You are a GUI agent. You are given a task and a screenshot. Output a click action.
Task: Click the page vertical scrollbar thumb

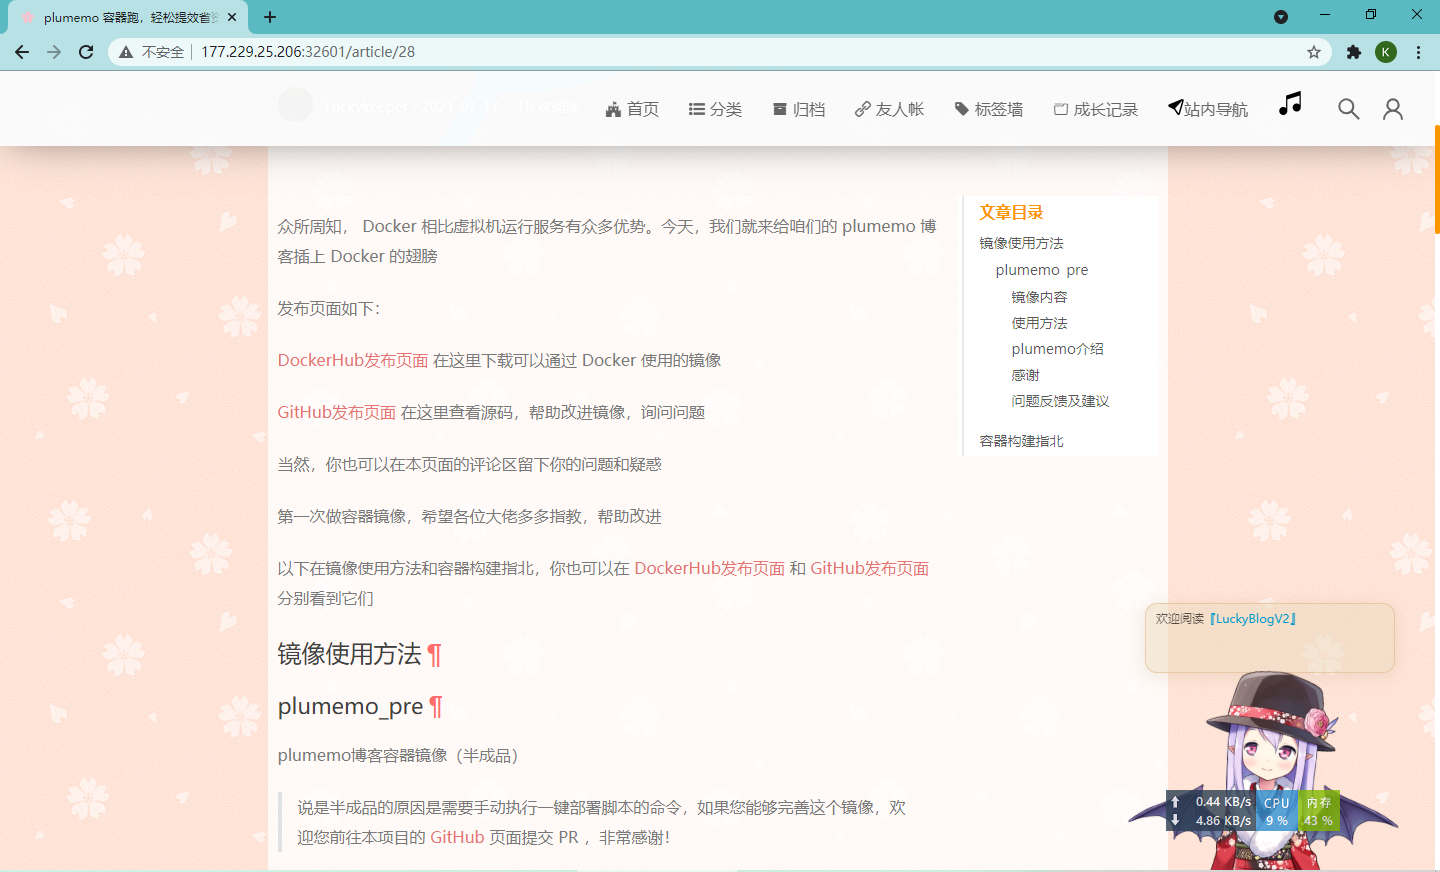1437,180
